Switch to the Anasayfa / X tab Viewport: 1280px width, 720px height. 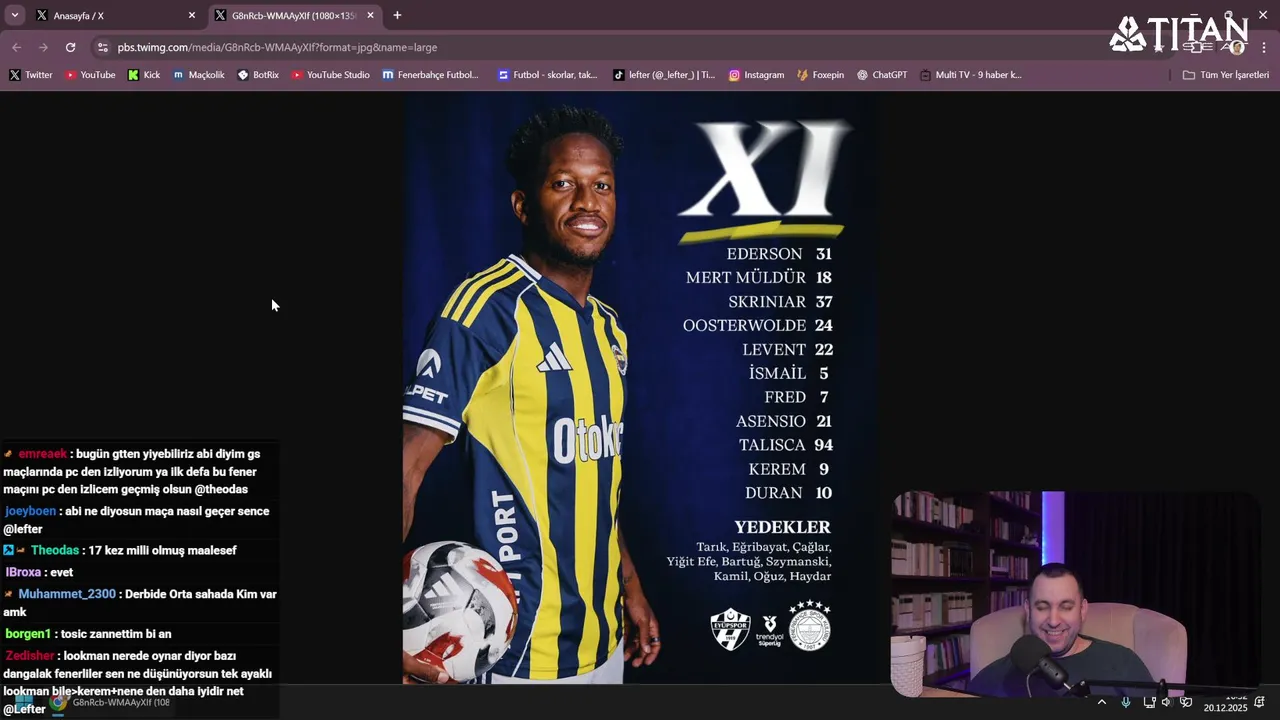click(116, 15)
